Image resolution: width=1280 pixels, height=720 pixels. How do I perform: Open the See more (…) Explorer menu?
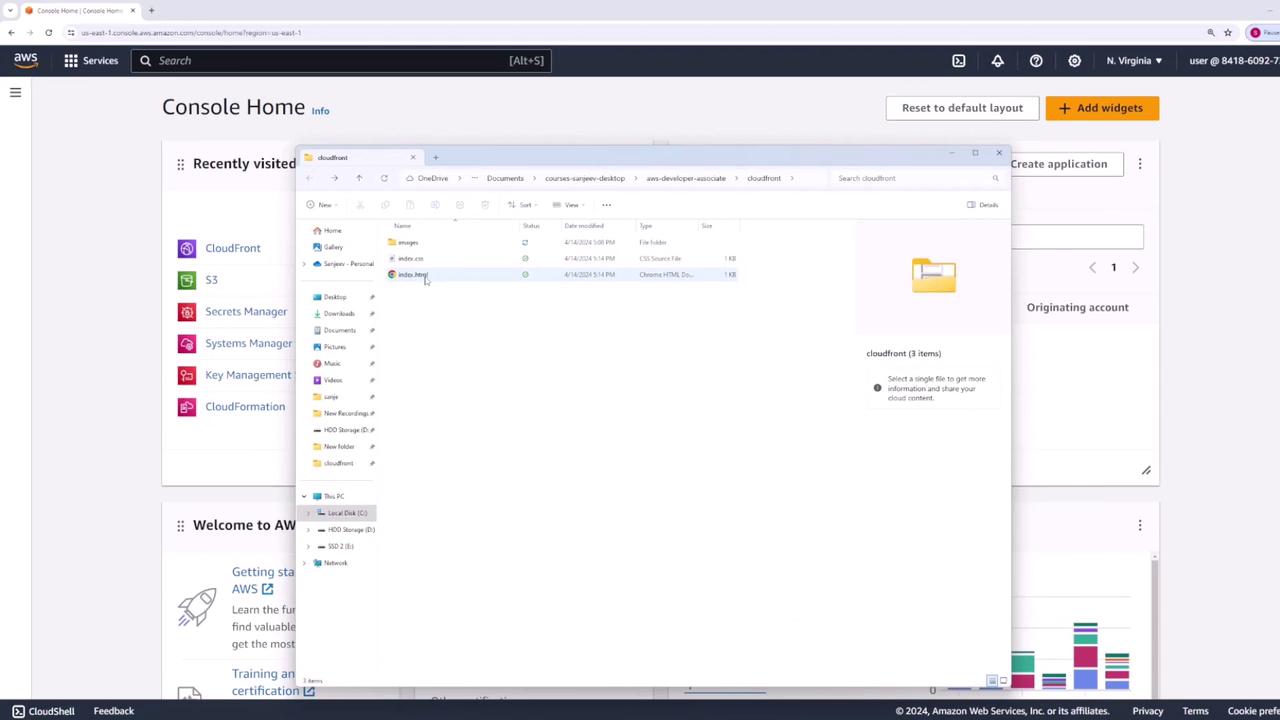point(606,205)
